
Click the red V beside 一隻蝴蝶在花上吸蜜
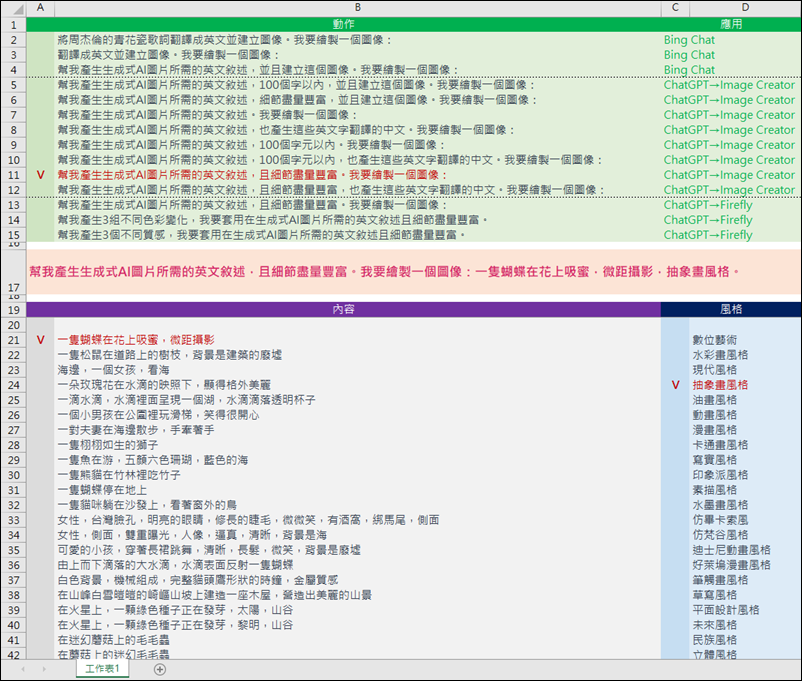(40, 340)
